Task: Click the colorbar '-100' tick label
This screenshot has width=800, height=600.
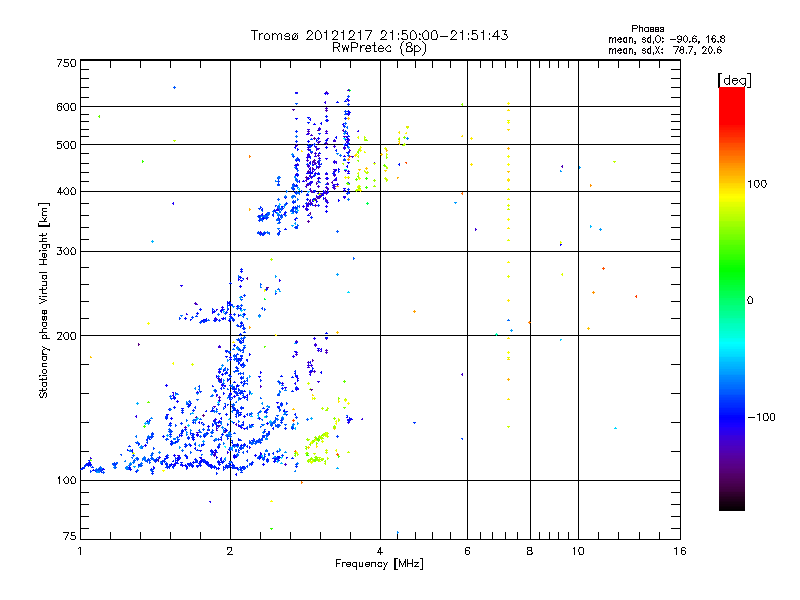Action: (761, 417)
